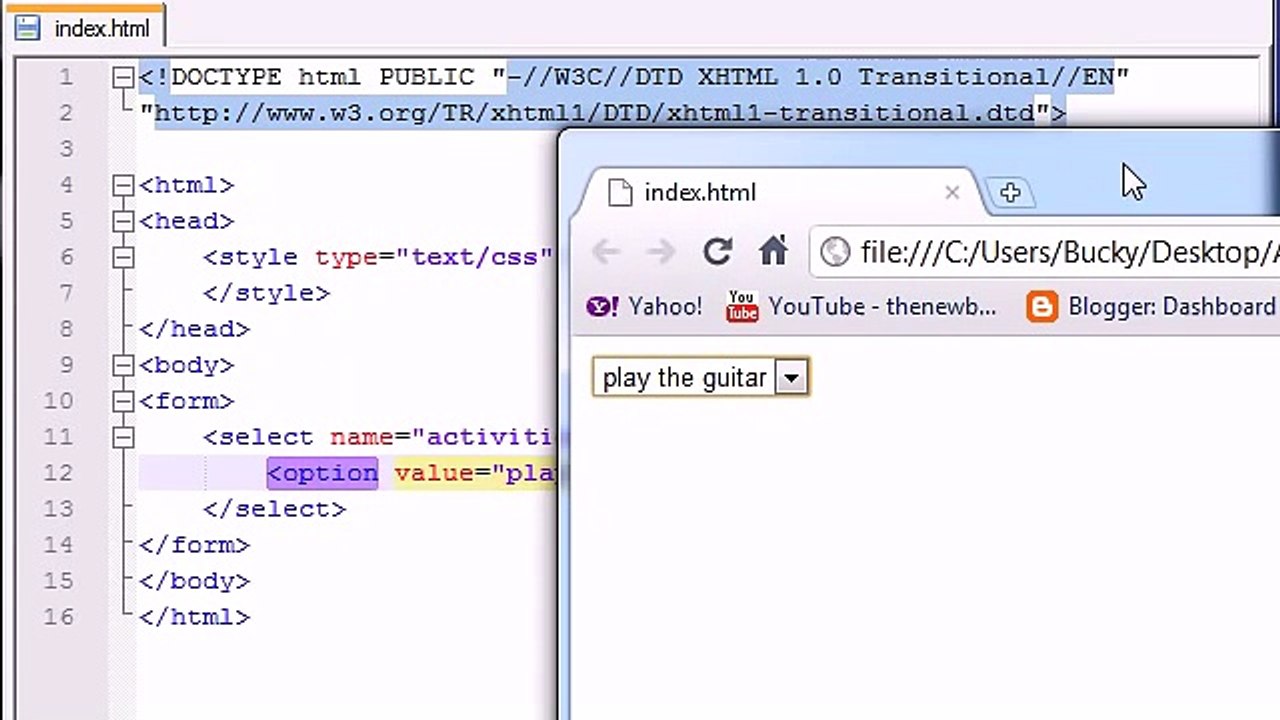Collapse the html tag fold on line 4
Screen dimensions: 1280x720
[123, 185]
